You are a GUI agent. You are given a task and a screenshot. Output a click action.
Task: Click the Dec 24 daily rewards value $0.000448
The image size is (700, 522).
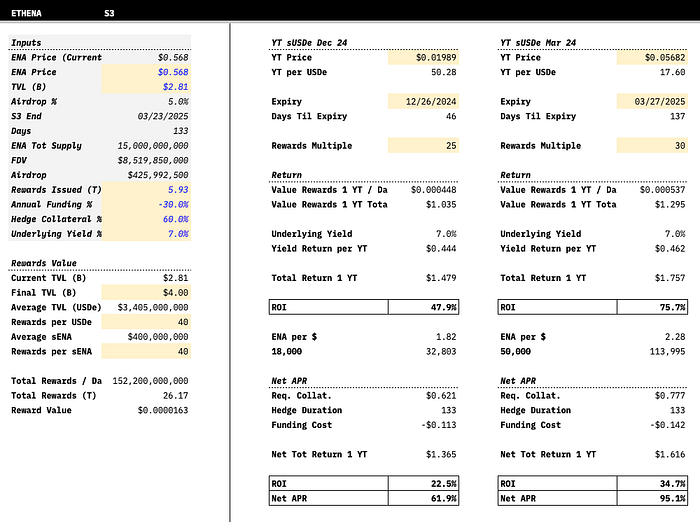(x=433, y=190)
